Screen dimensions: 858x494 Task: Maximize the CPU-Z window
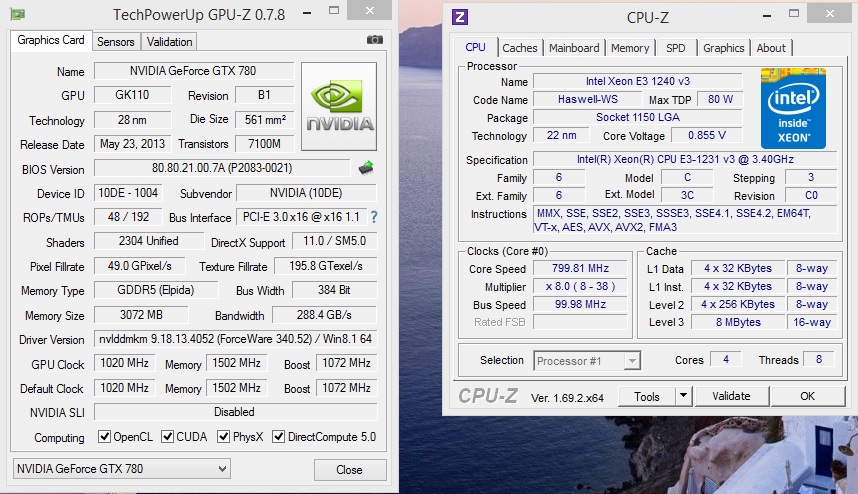coord(794,13)
